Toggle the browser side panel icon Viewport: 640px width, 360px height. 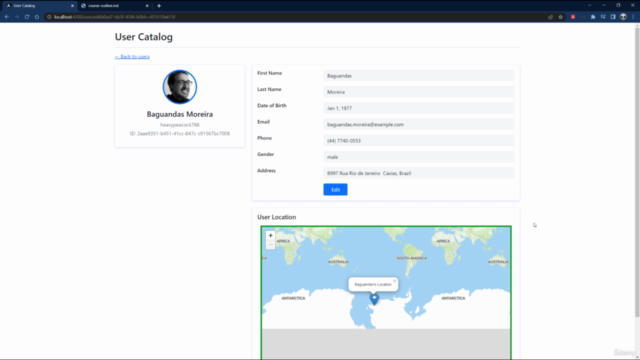coord(613,17)
